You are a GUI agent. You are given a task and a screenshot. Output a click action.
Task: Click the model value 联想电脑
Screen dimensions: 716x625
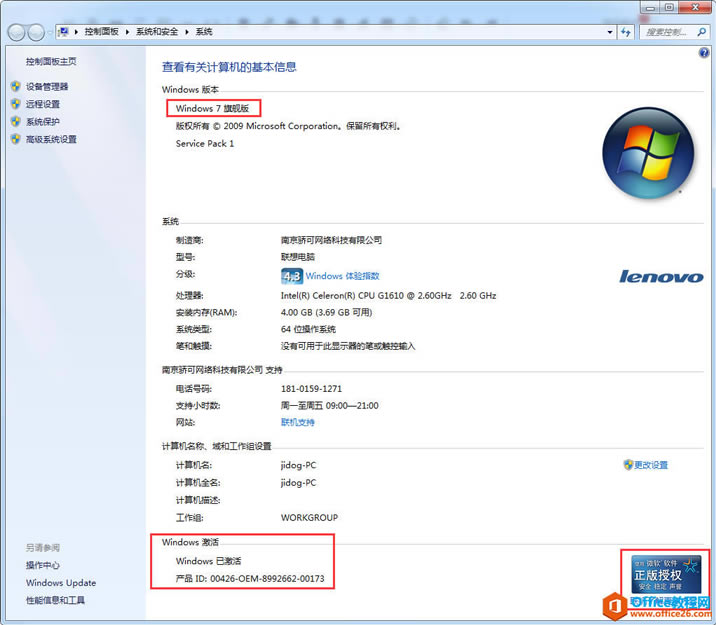[298, 257]
